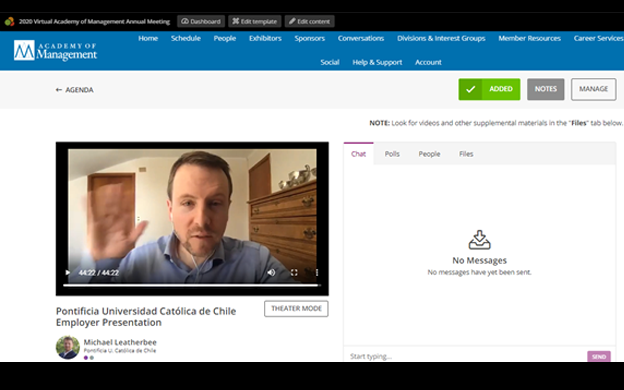Open Exhibitors page
This screenshot has width=624, height=390.
click(x=265, y=38)
